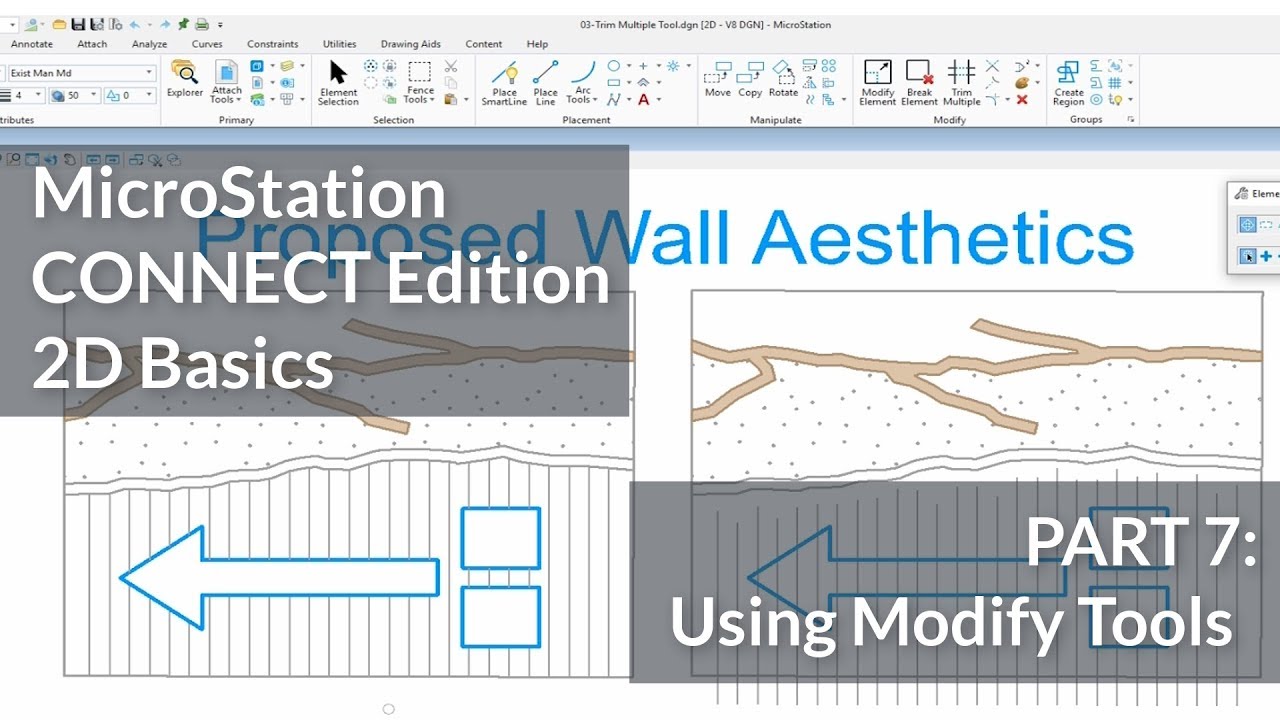The height and width of the screenshot is (720, 1280).
Task: Open the Exist Man Md level dropdown
Action: [x=150, y=73]
